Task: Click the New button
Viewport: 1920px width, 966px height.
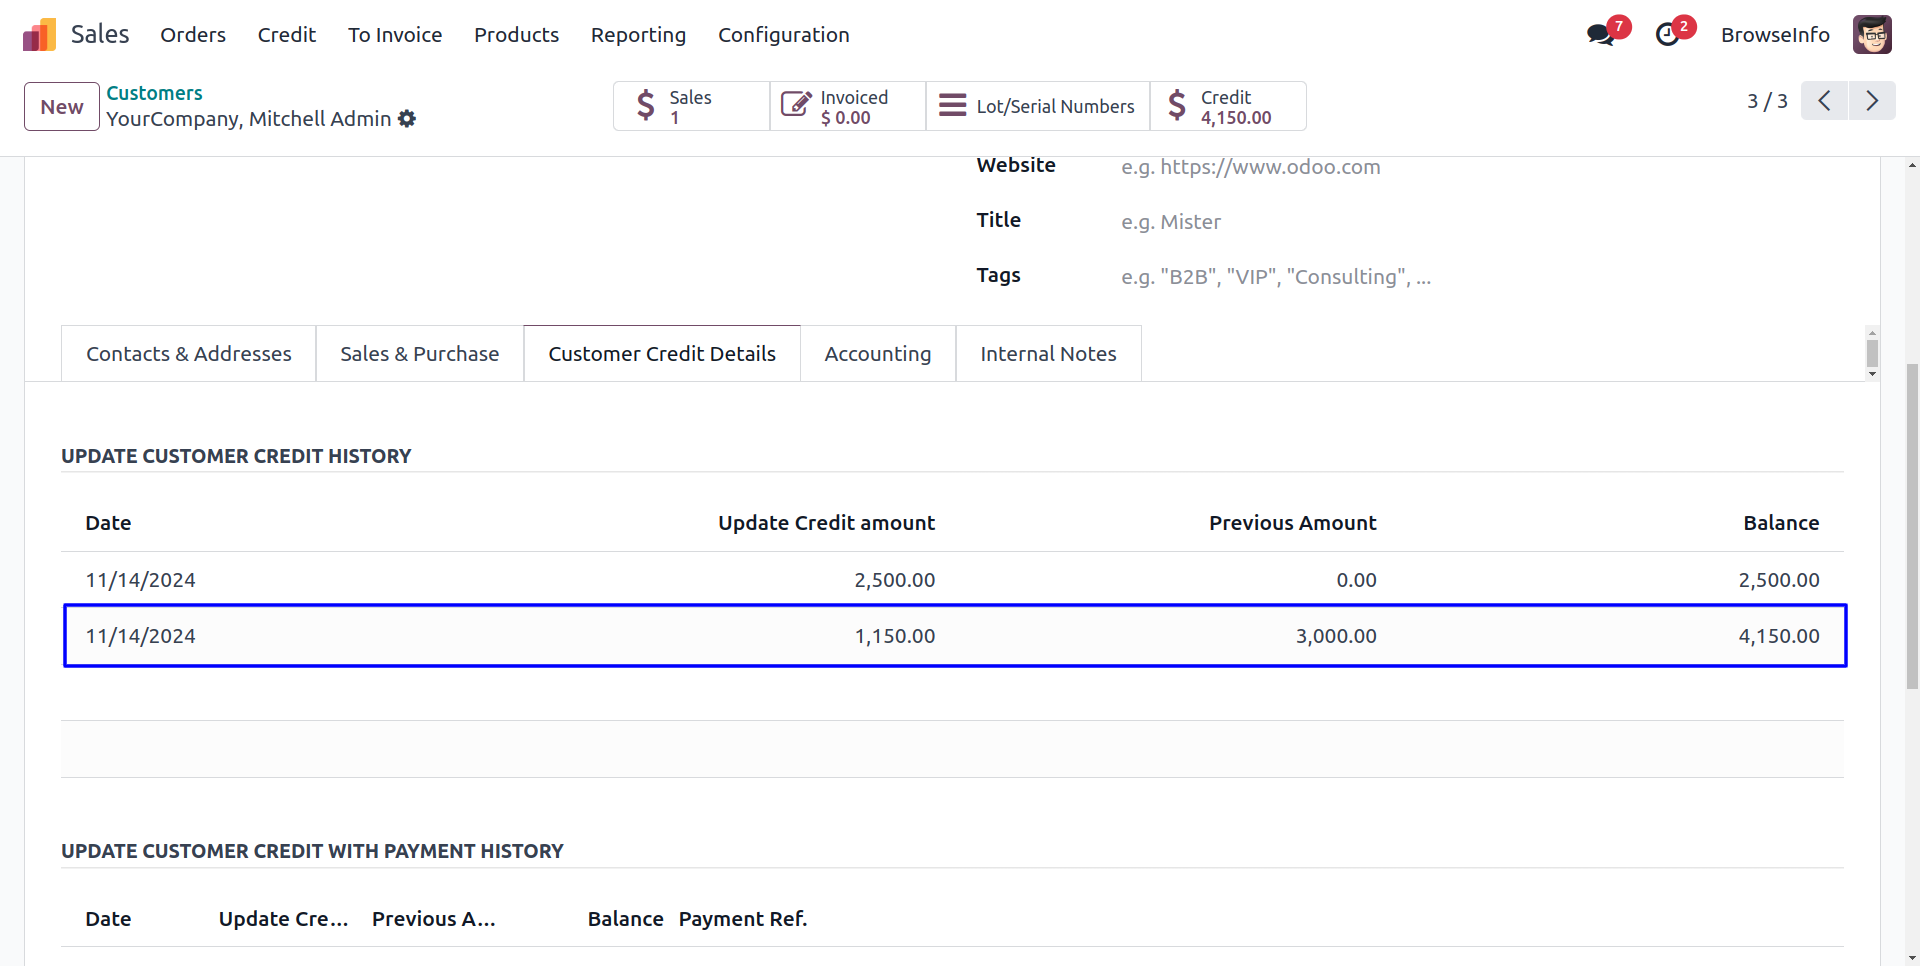Action: coord(62,107)
